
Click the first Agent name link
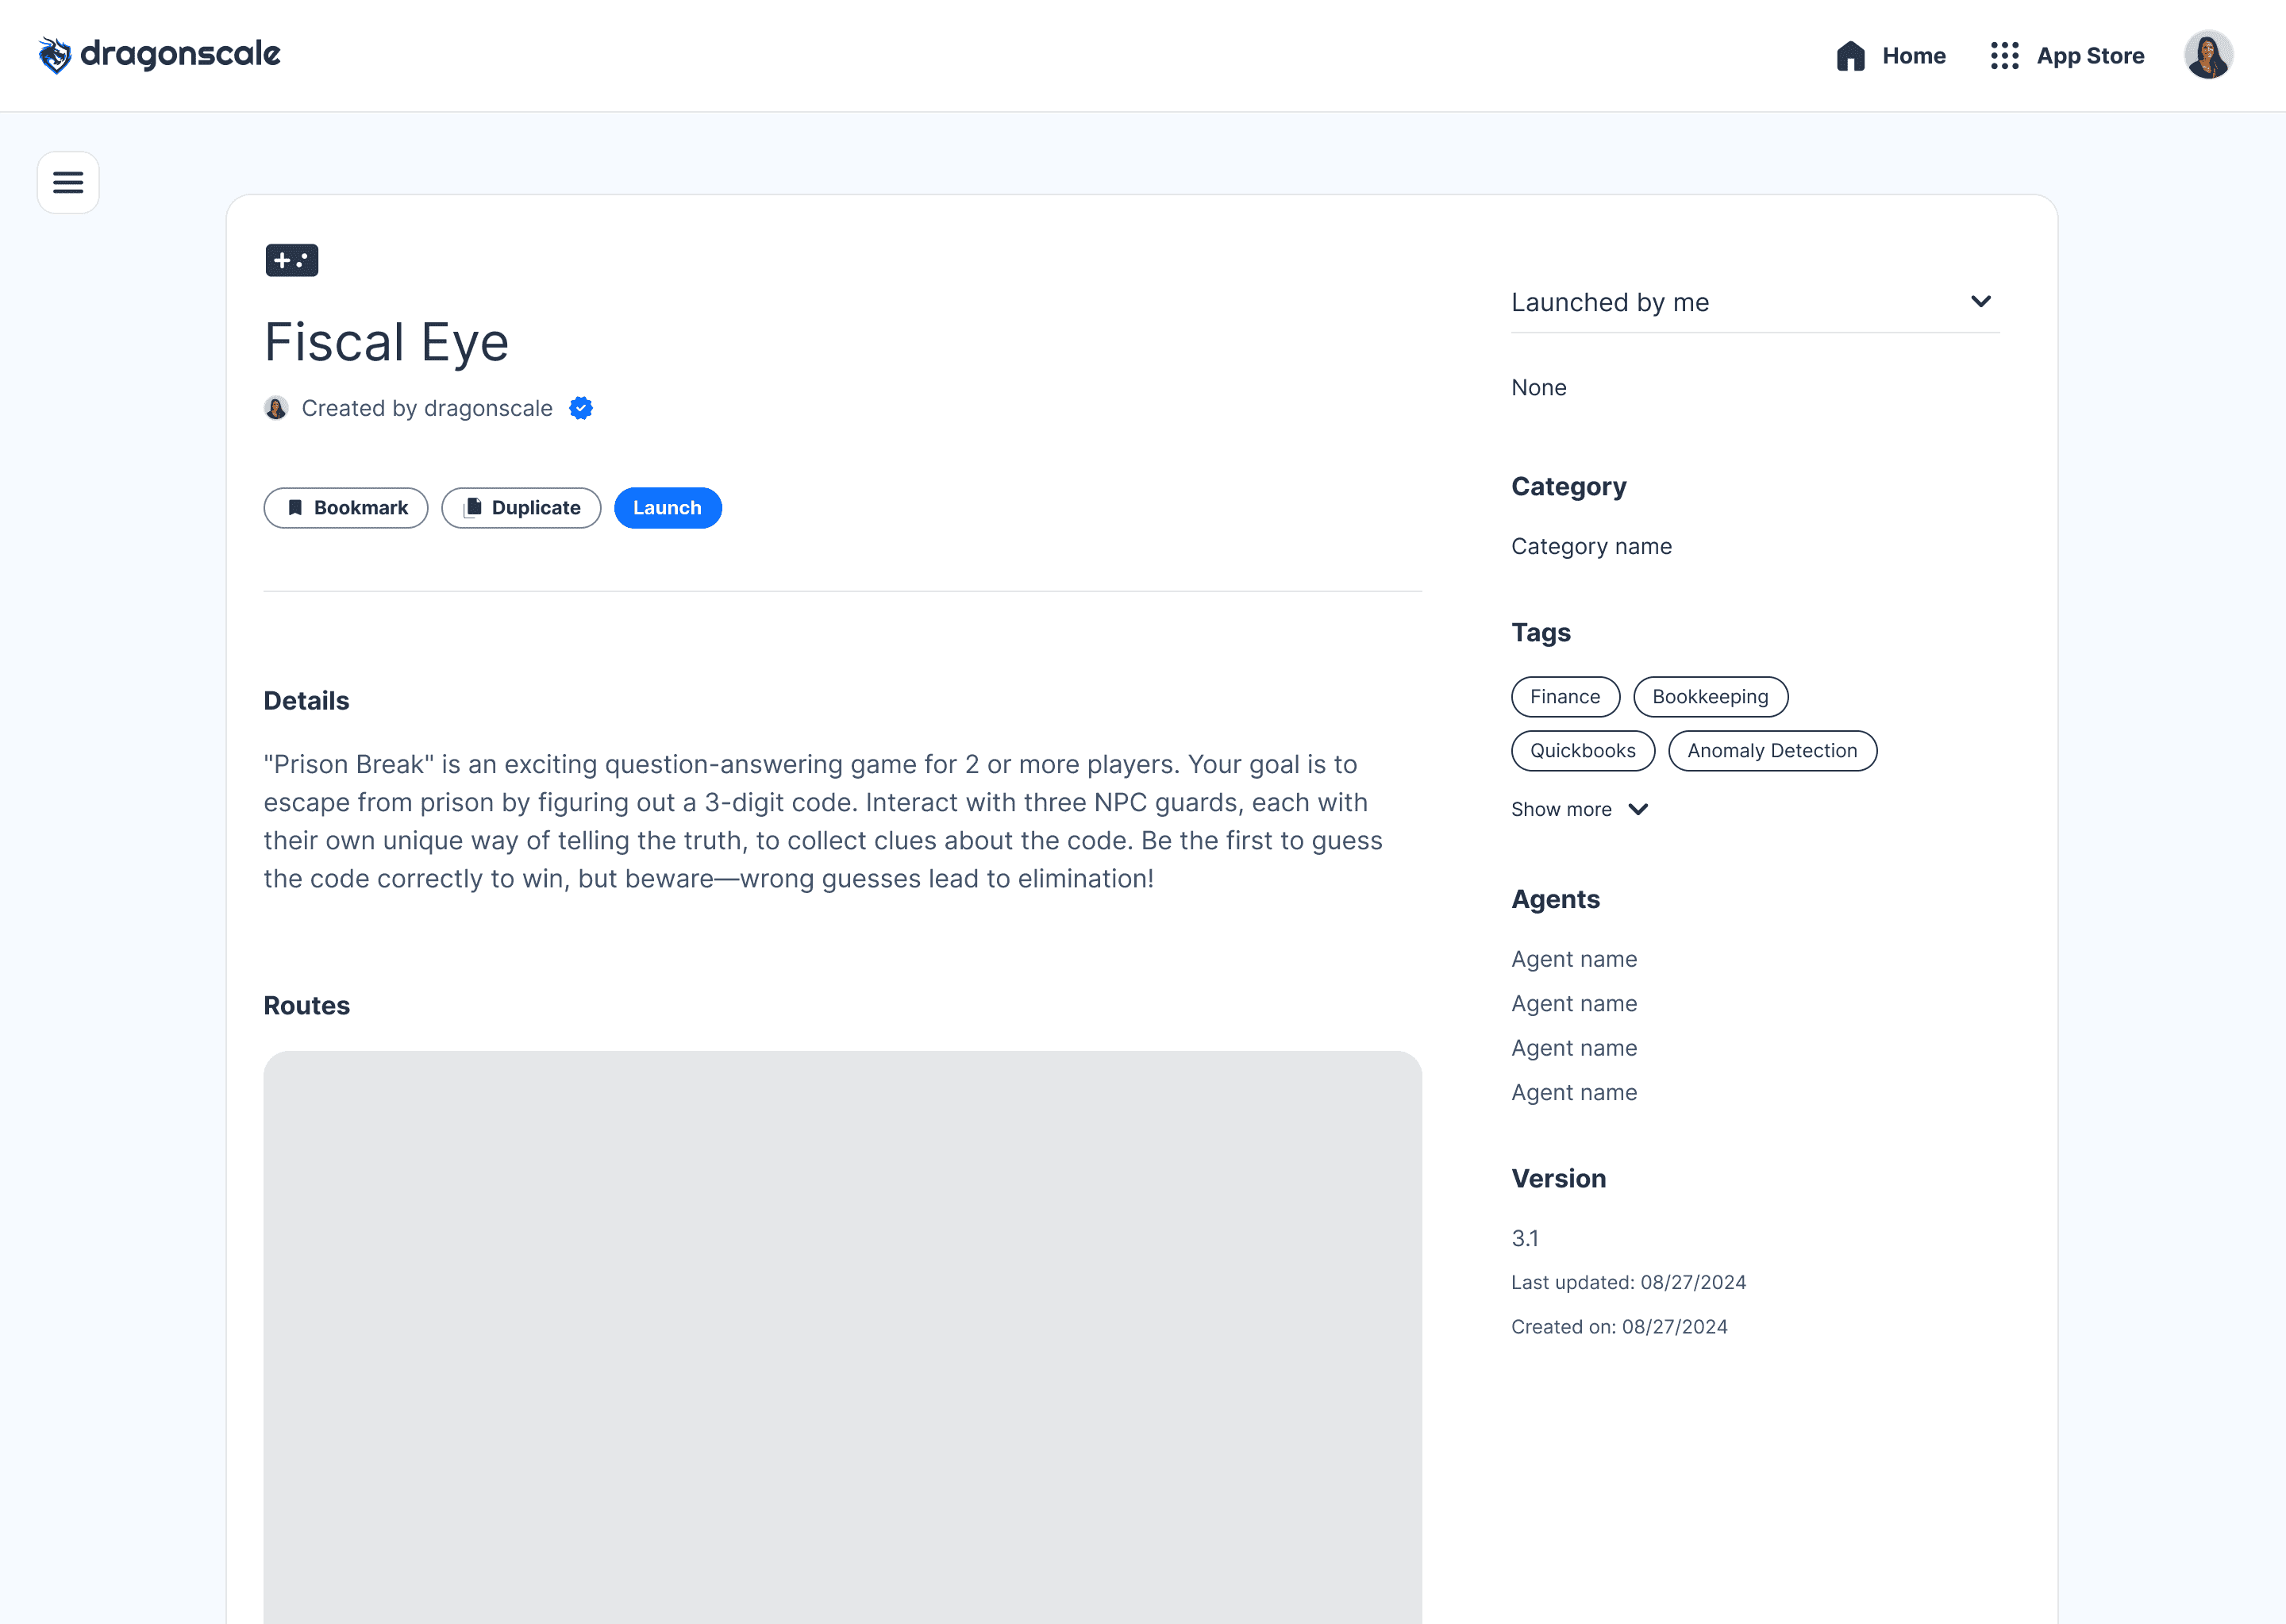[x=1573, y=959]
